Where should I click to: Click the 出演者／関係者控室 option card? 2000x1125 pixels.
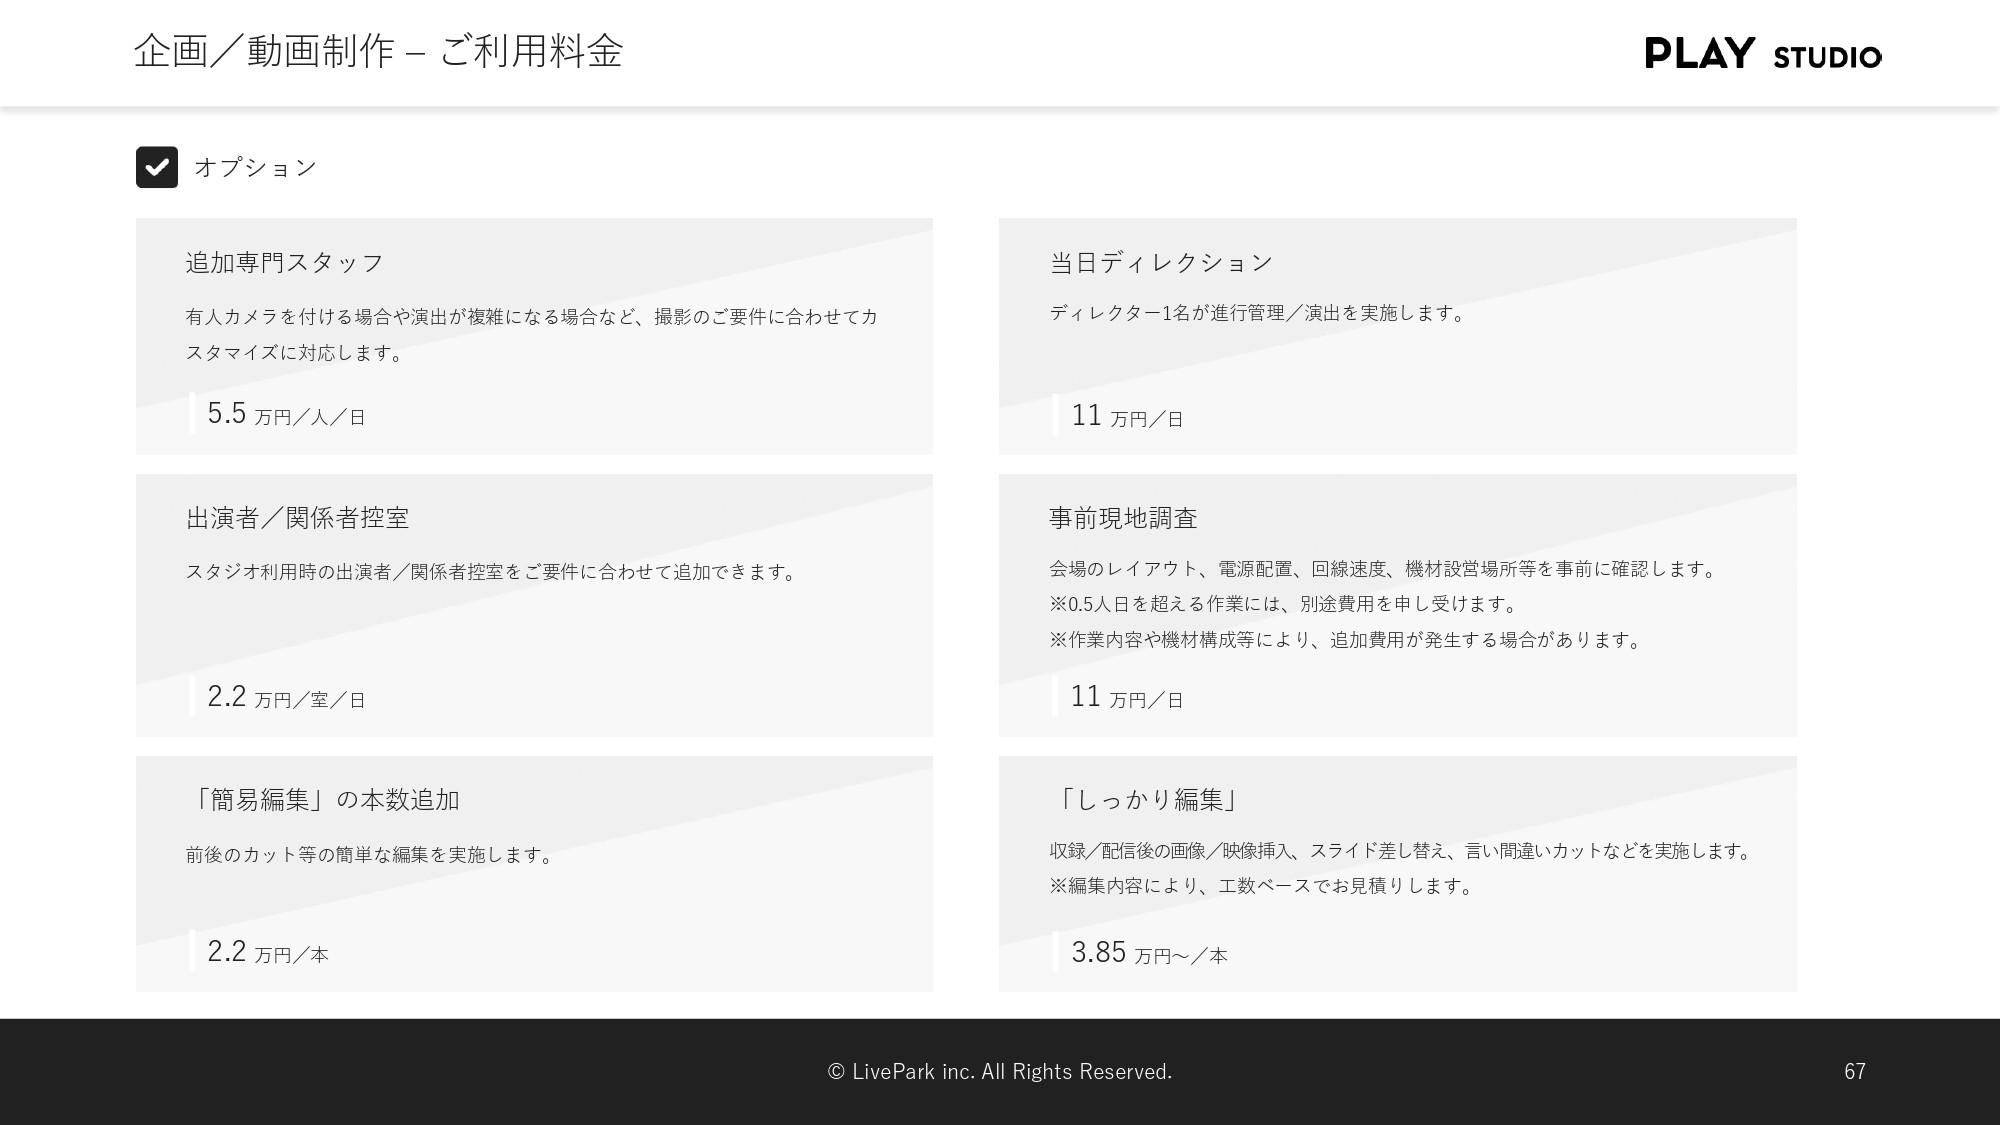pyautogui.click(x=534, y=605)
